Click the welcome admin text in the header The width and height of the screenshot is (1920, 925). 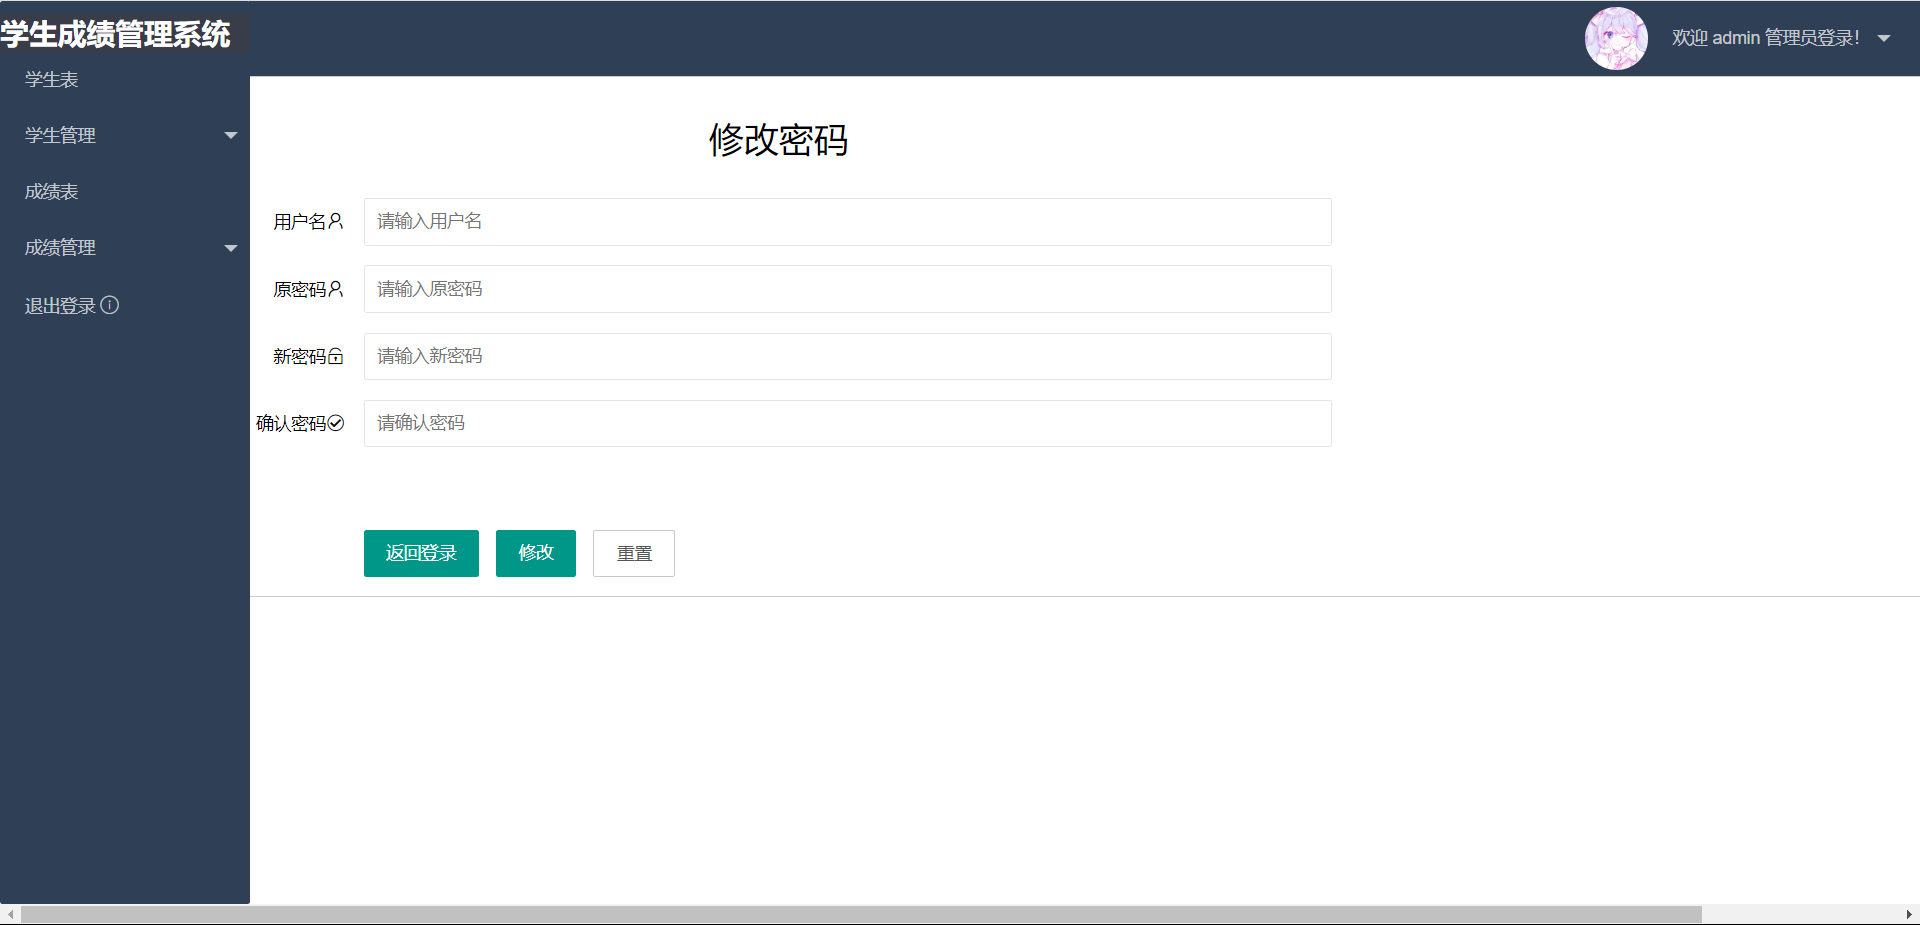(1765, 38)
